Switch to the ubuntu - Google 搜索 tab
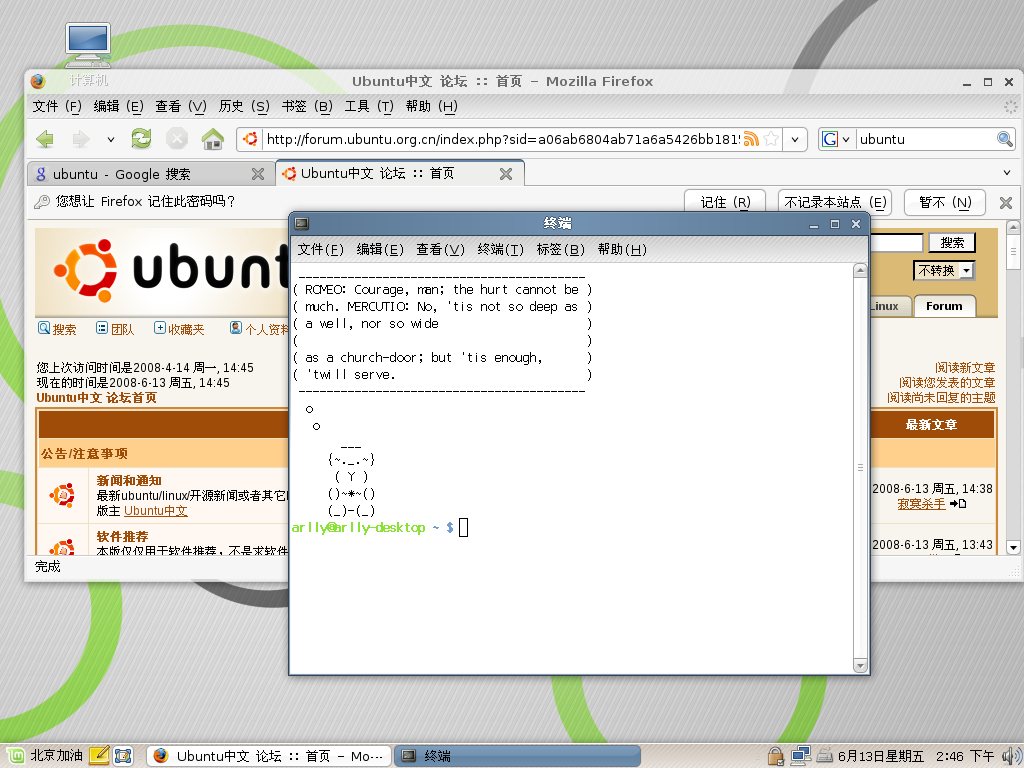1024x768 pixels. pos(150,174)
